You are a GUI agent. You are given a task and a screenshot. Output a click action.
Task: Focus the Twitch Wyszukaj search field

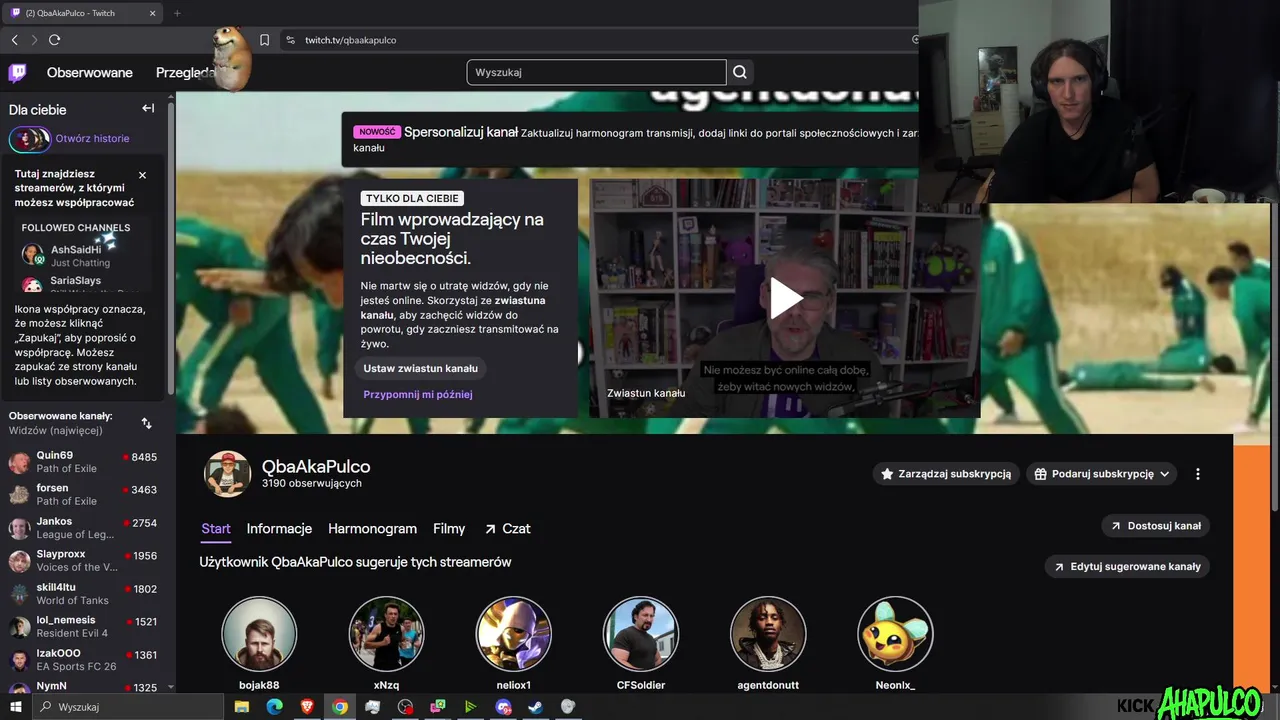point(596,72)
